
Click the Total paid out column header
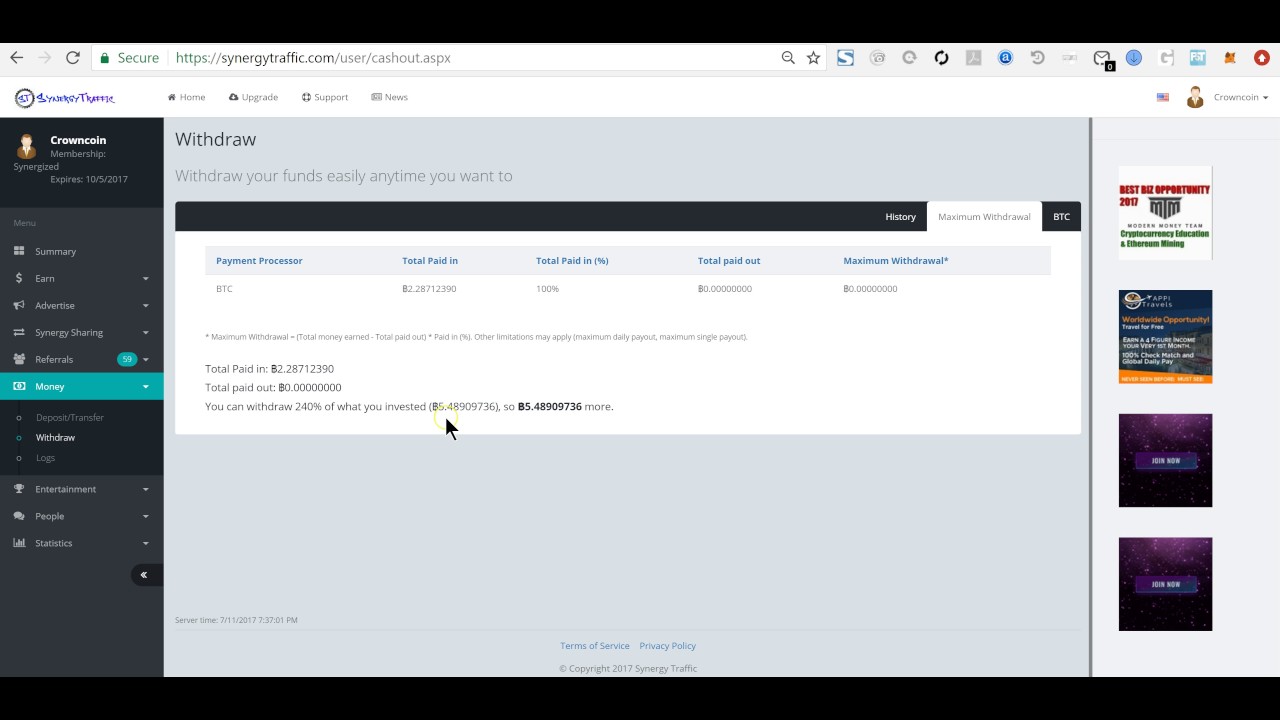click(729, 261)
